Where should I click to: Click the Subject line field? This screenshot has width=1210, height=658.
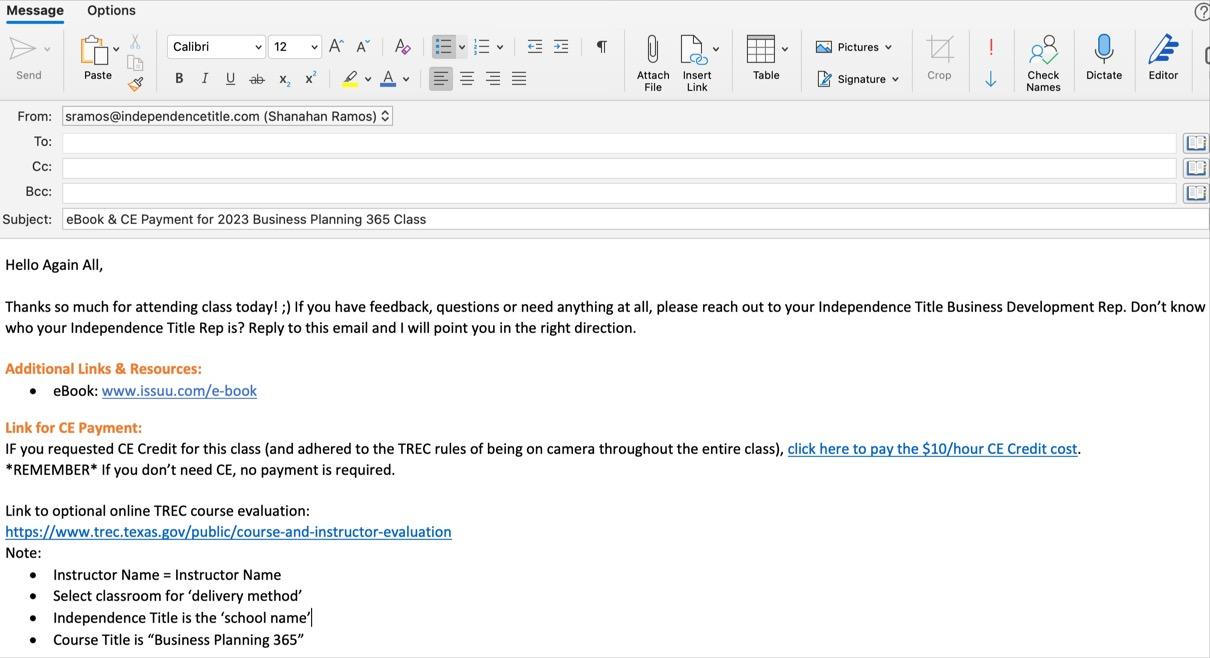(x=635, y=219)
